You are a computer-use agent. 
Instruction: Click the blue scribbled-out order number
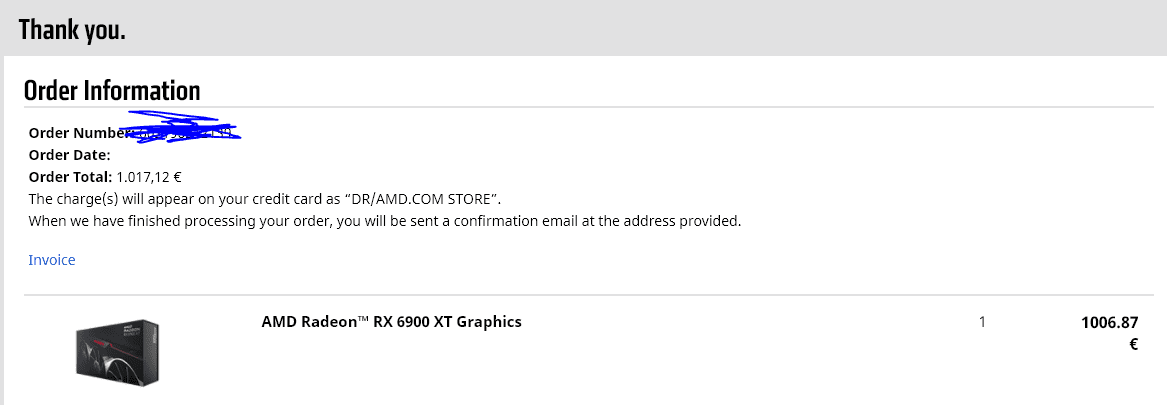tap(185, 127)
